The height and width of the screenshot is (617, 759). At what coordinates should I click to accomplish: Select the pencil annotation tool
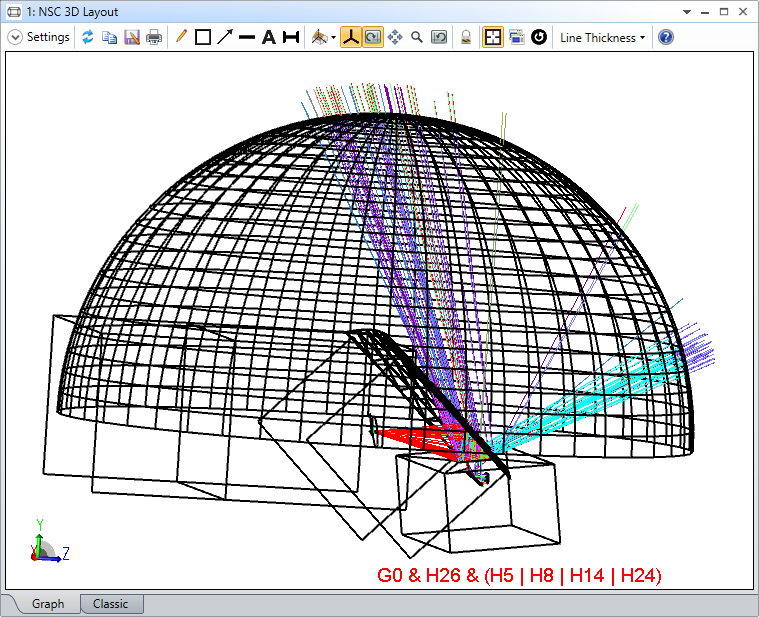[x=181, y=36]
